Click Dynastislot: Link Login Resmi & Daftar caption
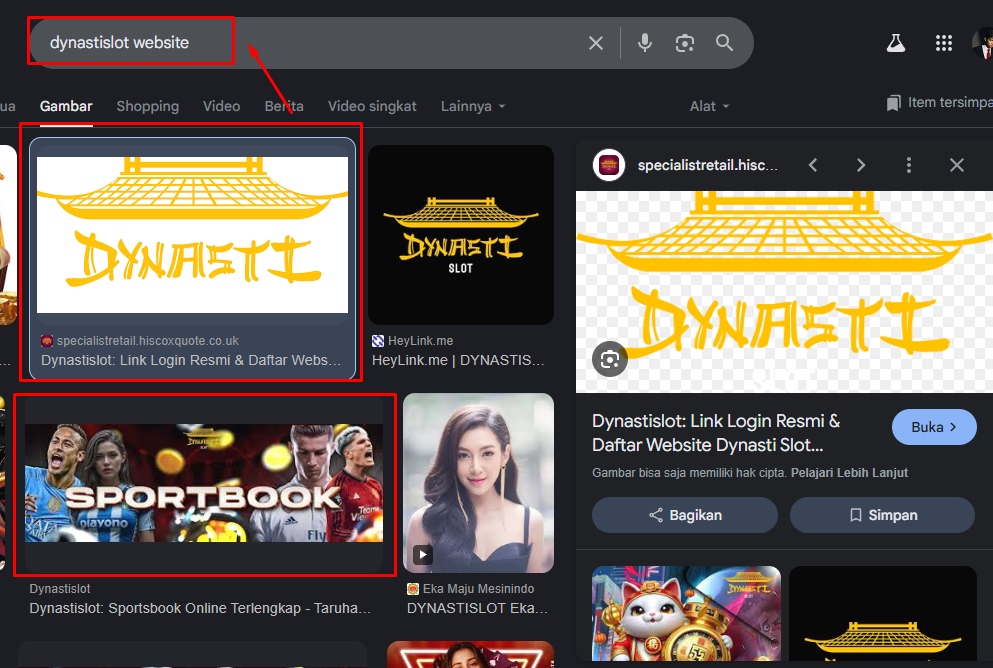The width and height of the screenshot is (993, 668). click(x=191, y=360)
